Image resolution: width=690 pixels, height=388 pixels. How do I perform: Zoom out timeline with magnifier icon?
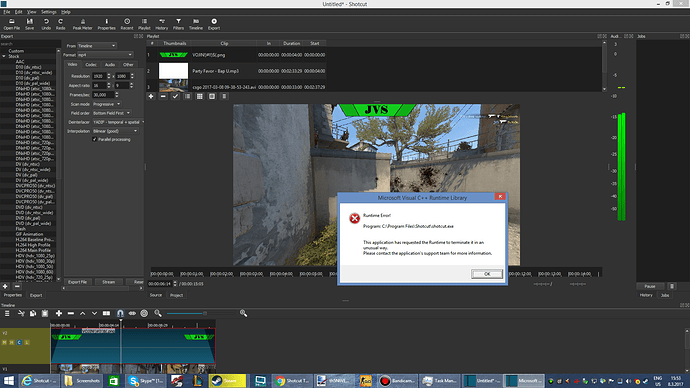coord(158,313)
